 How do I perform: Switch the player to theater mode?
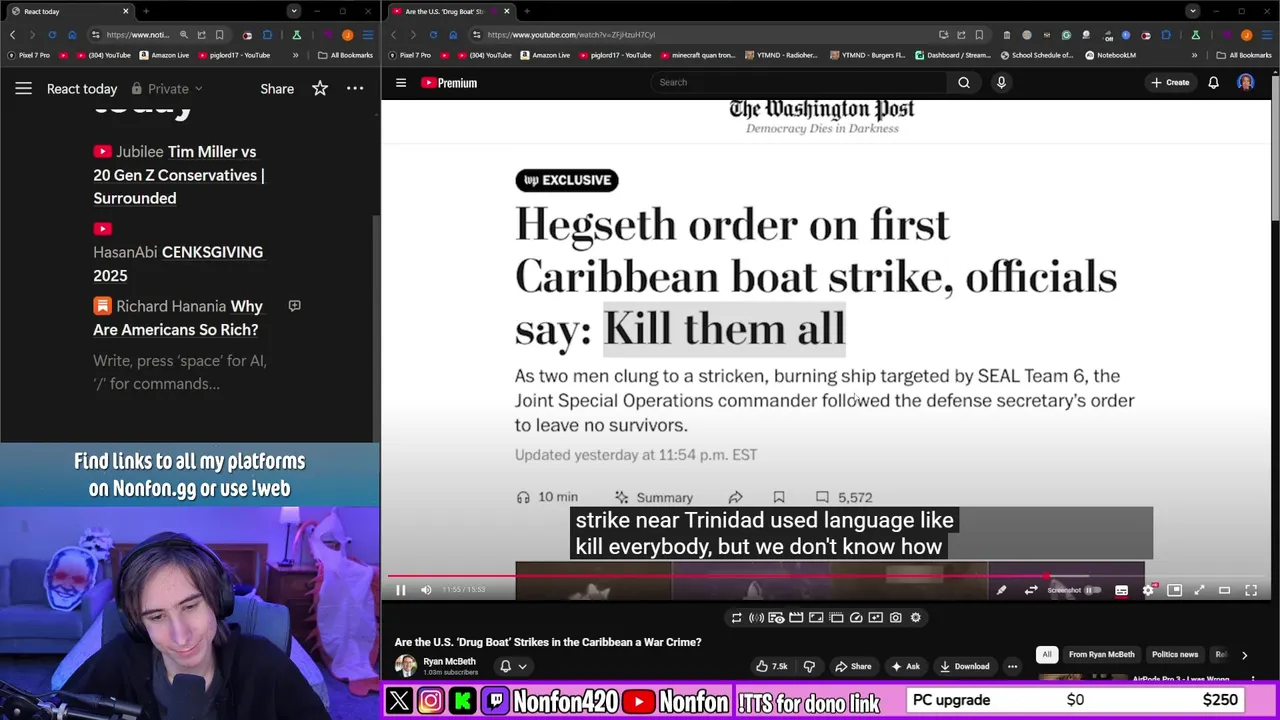pos(1224,590)
